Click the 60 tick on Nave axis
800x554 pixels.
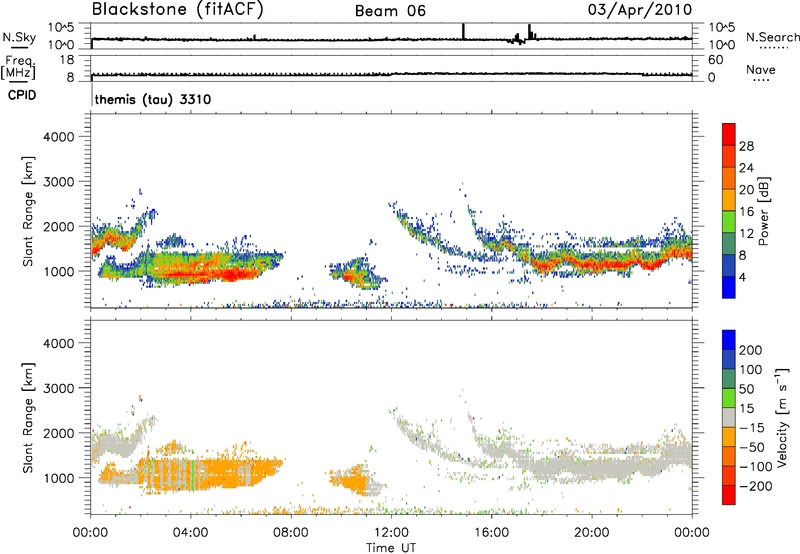(x=715, y=60)
